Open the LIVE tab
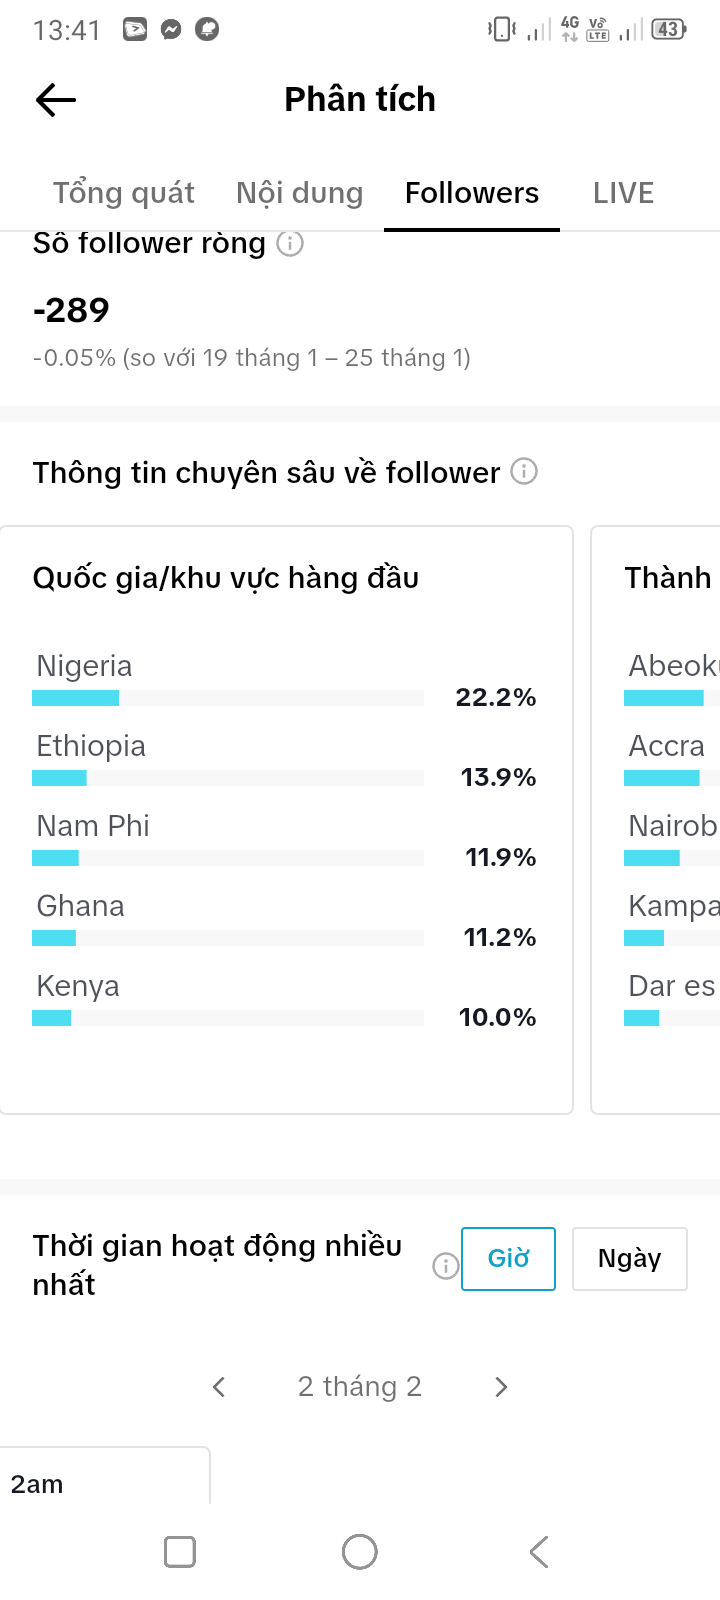The width and height of the screenshot is (720, 1600). 623,193
